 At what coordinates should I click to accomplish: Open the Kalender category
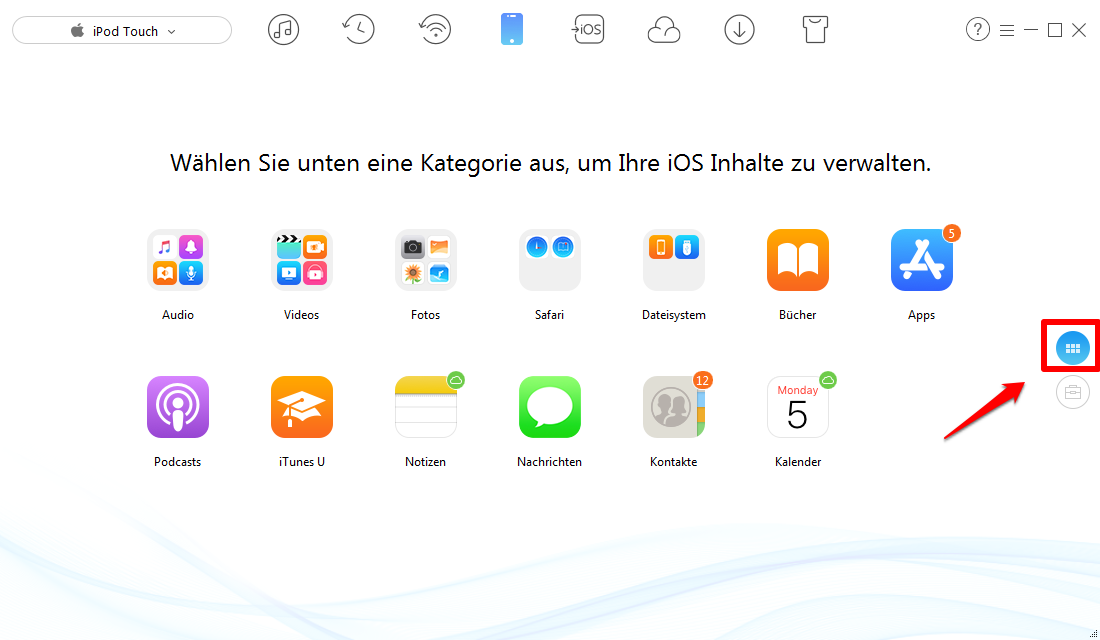[x=798, y=407]
